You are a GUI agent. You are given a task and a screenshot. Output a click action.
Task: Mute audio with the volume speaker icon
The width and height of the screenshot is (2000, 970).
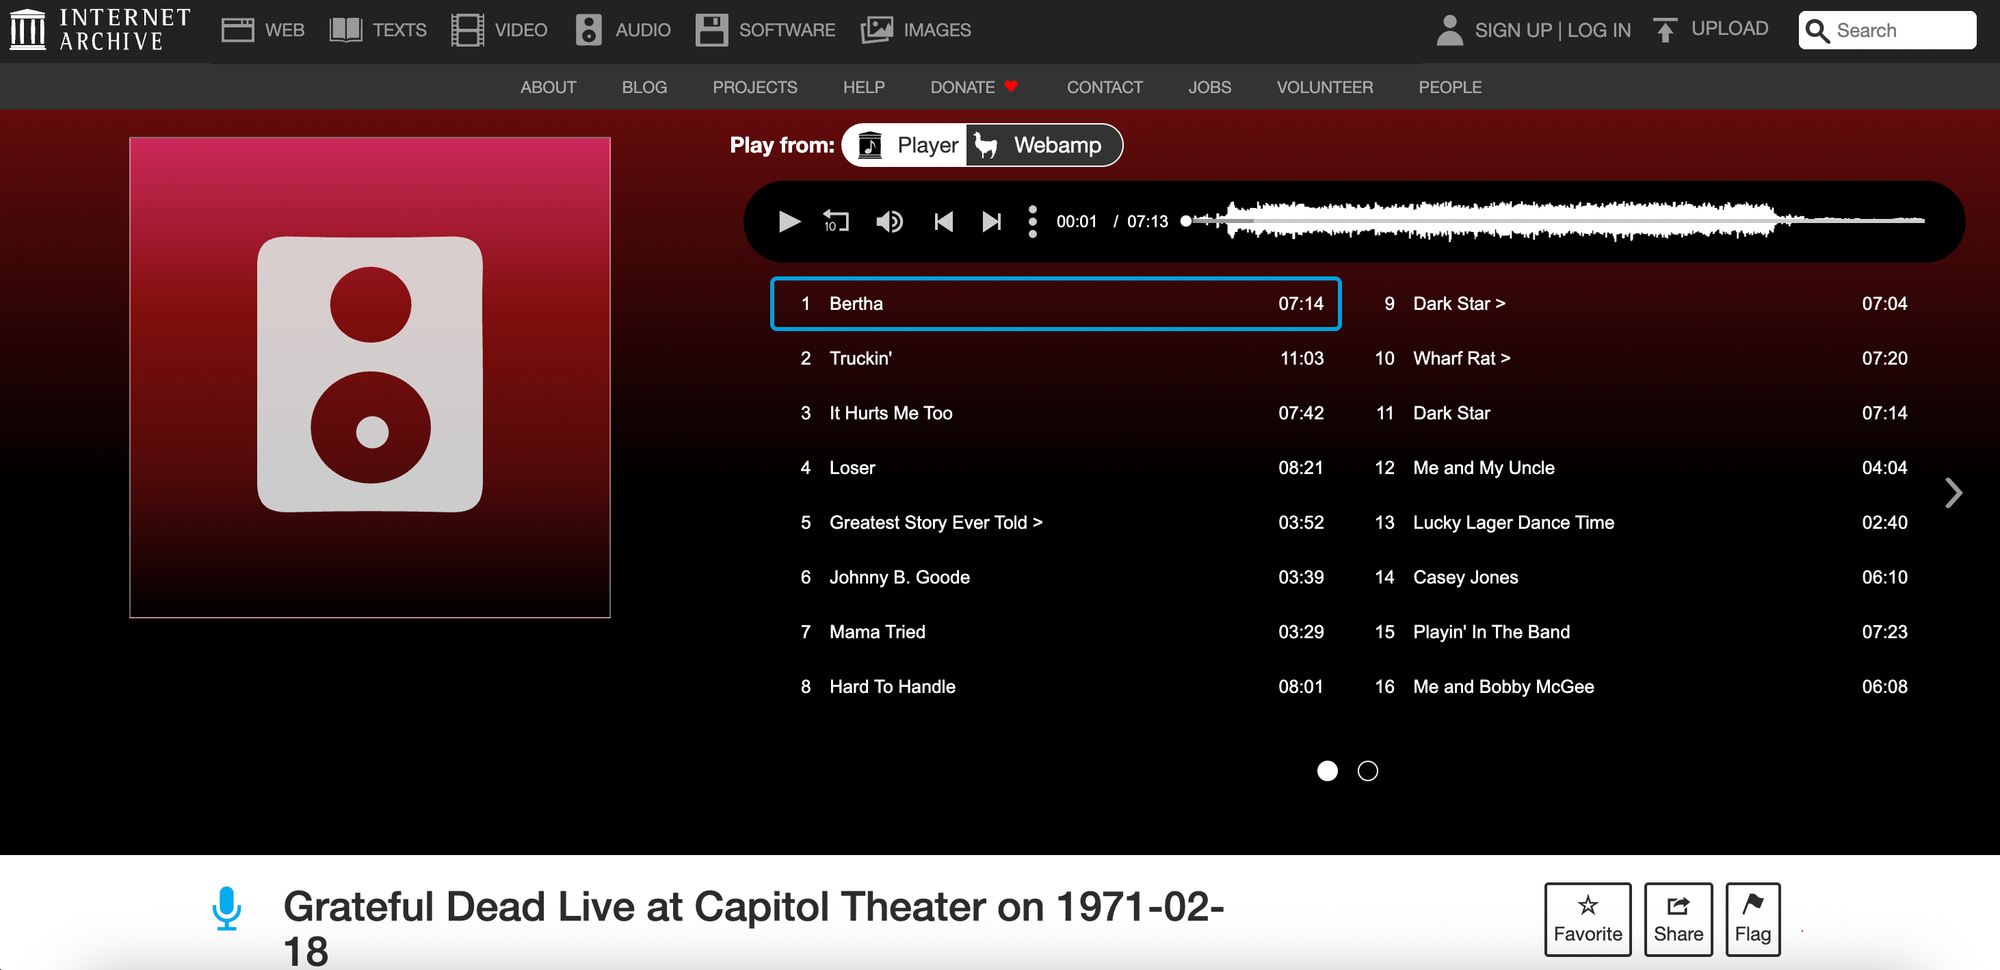[889, 221]
